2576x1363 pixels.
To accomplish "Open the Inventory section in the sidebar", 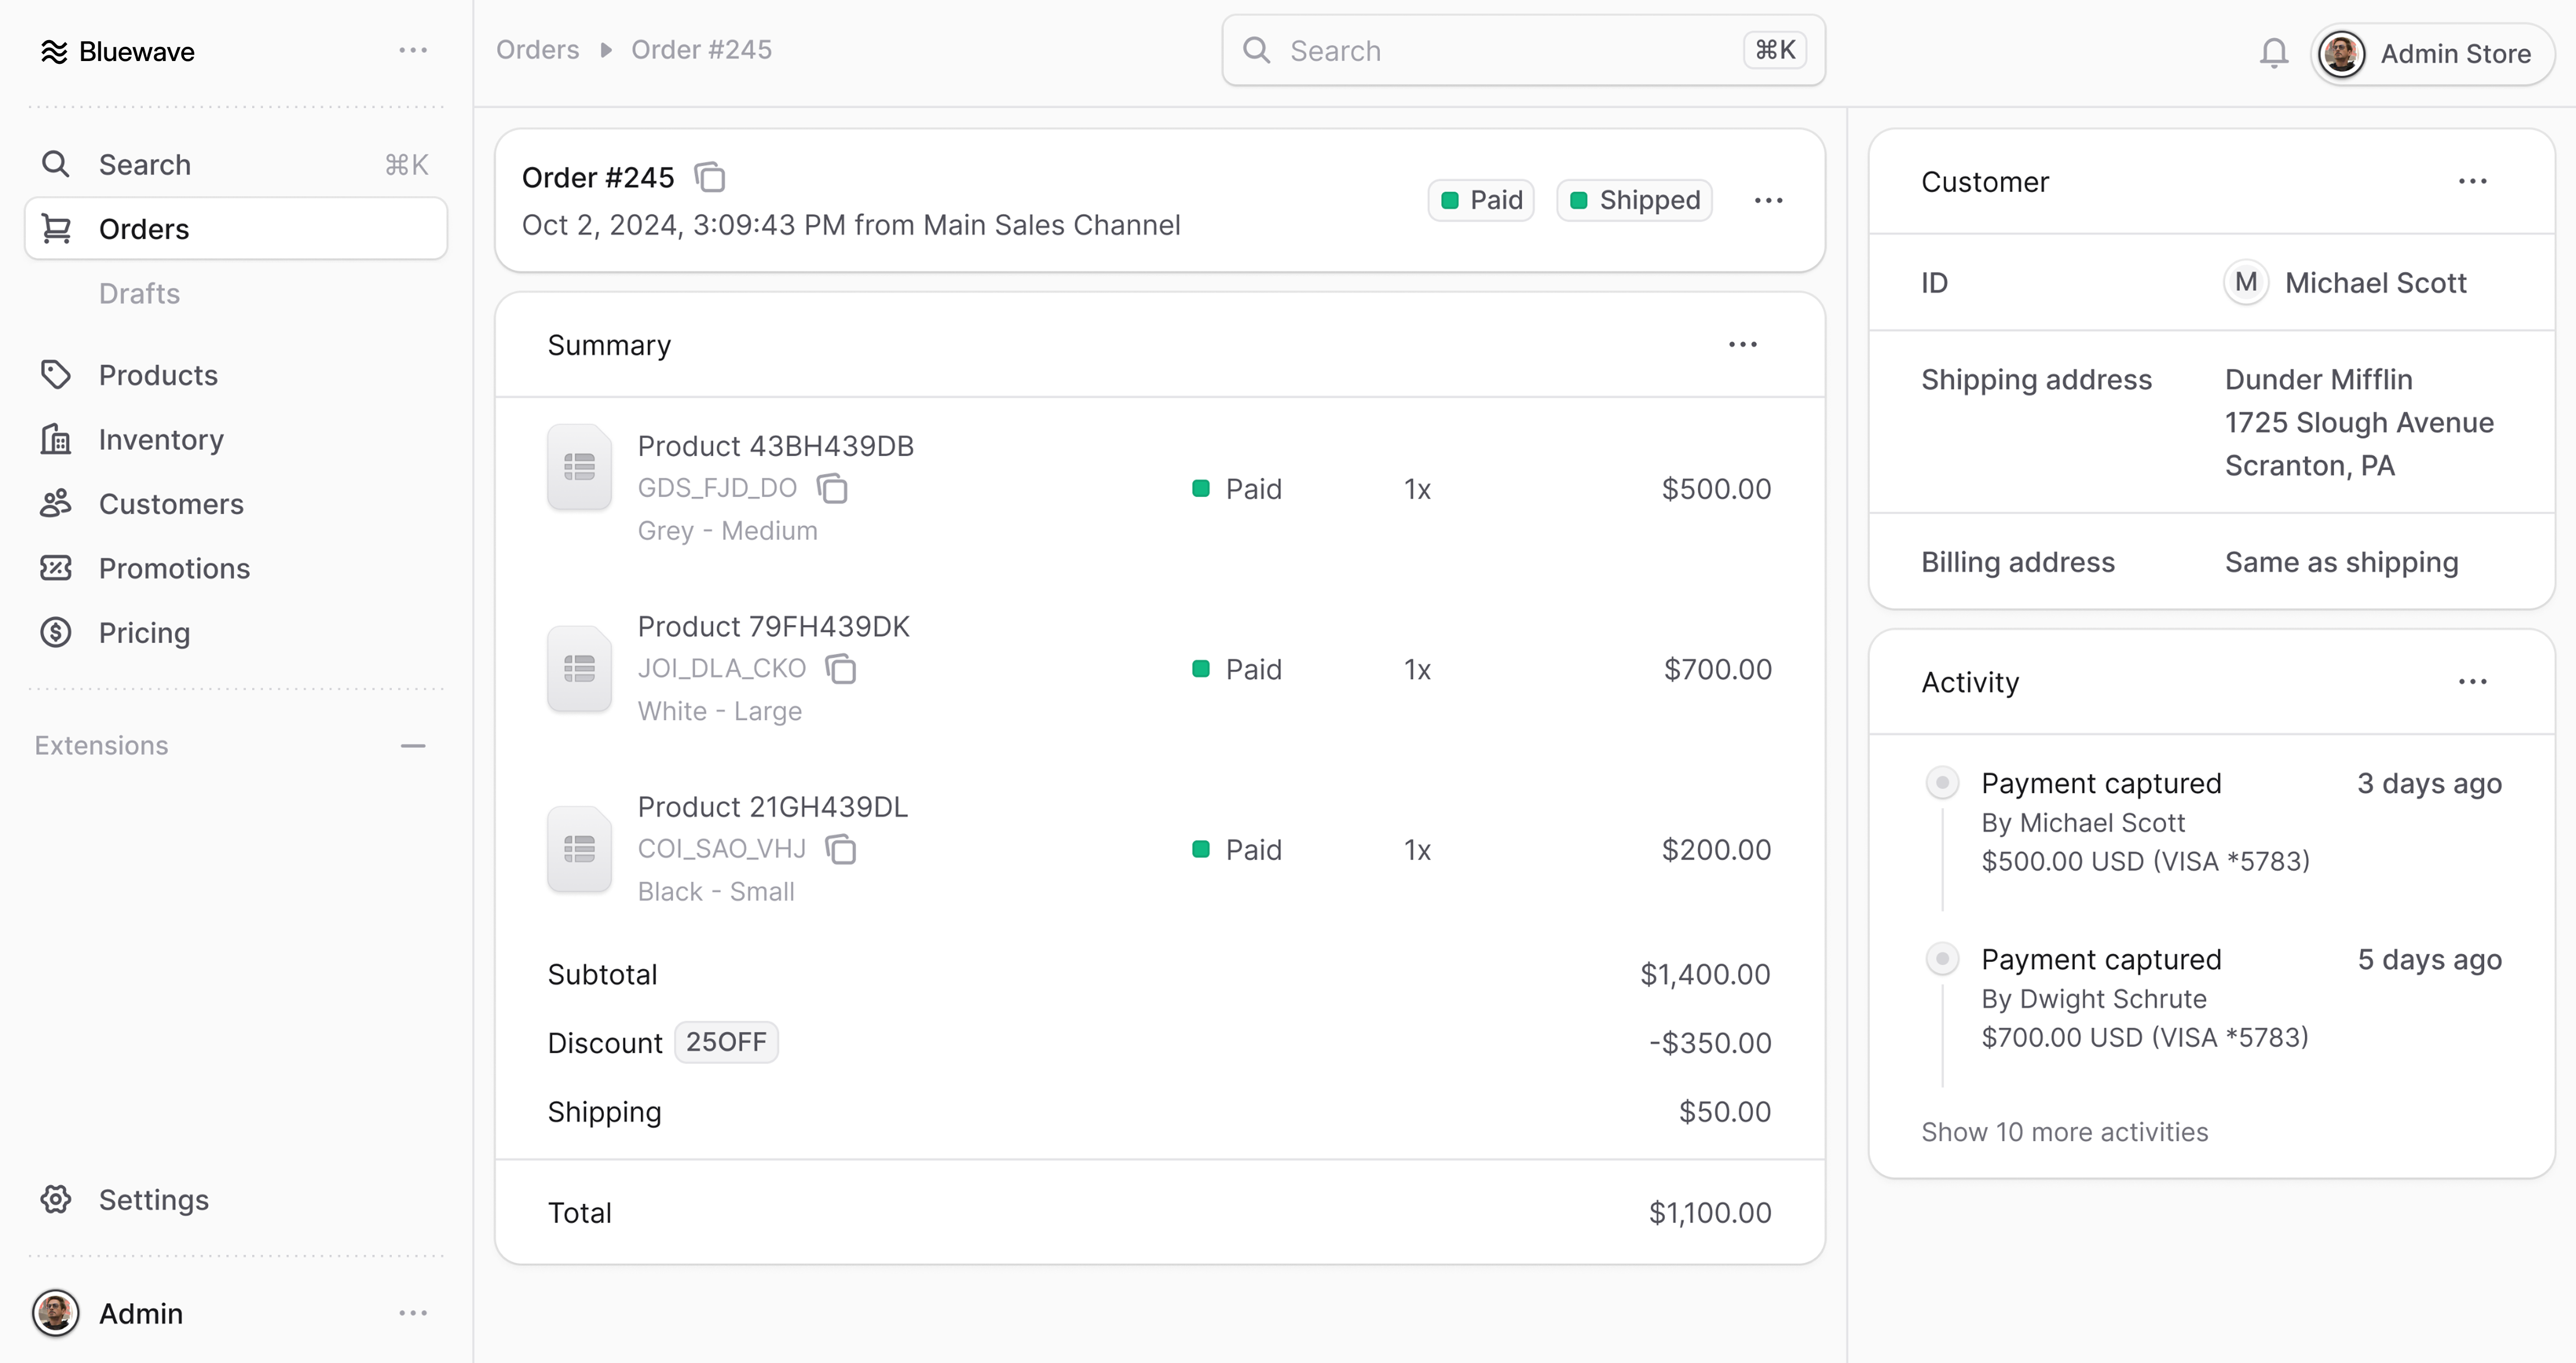I will pos(161,439).
